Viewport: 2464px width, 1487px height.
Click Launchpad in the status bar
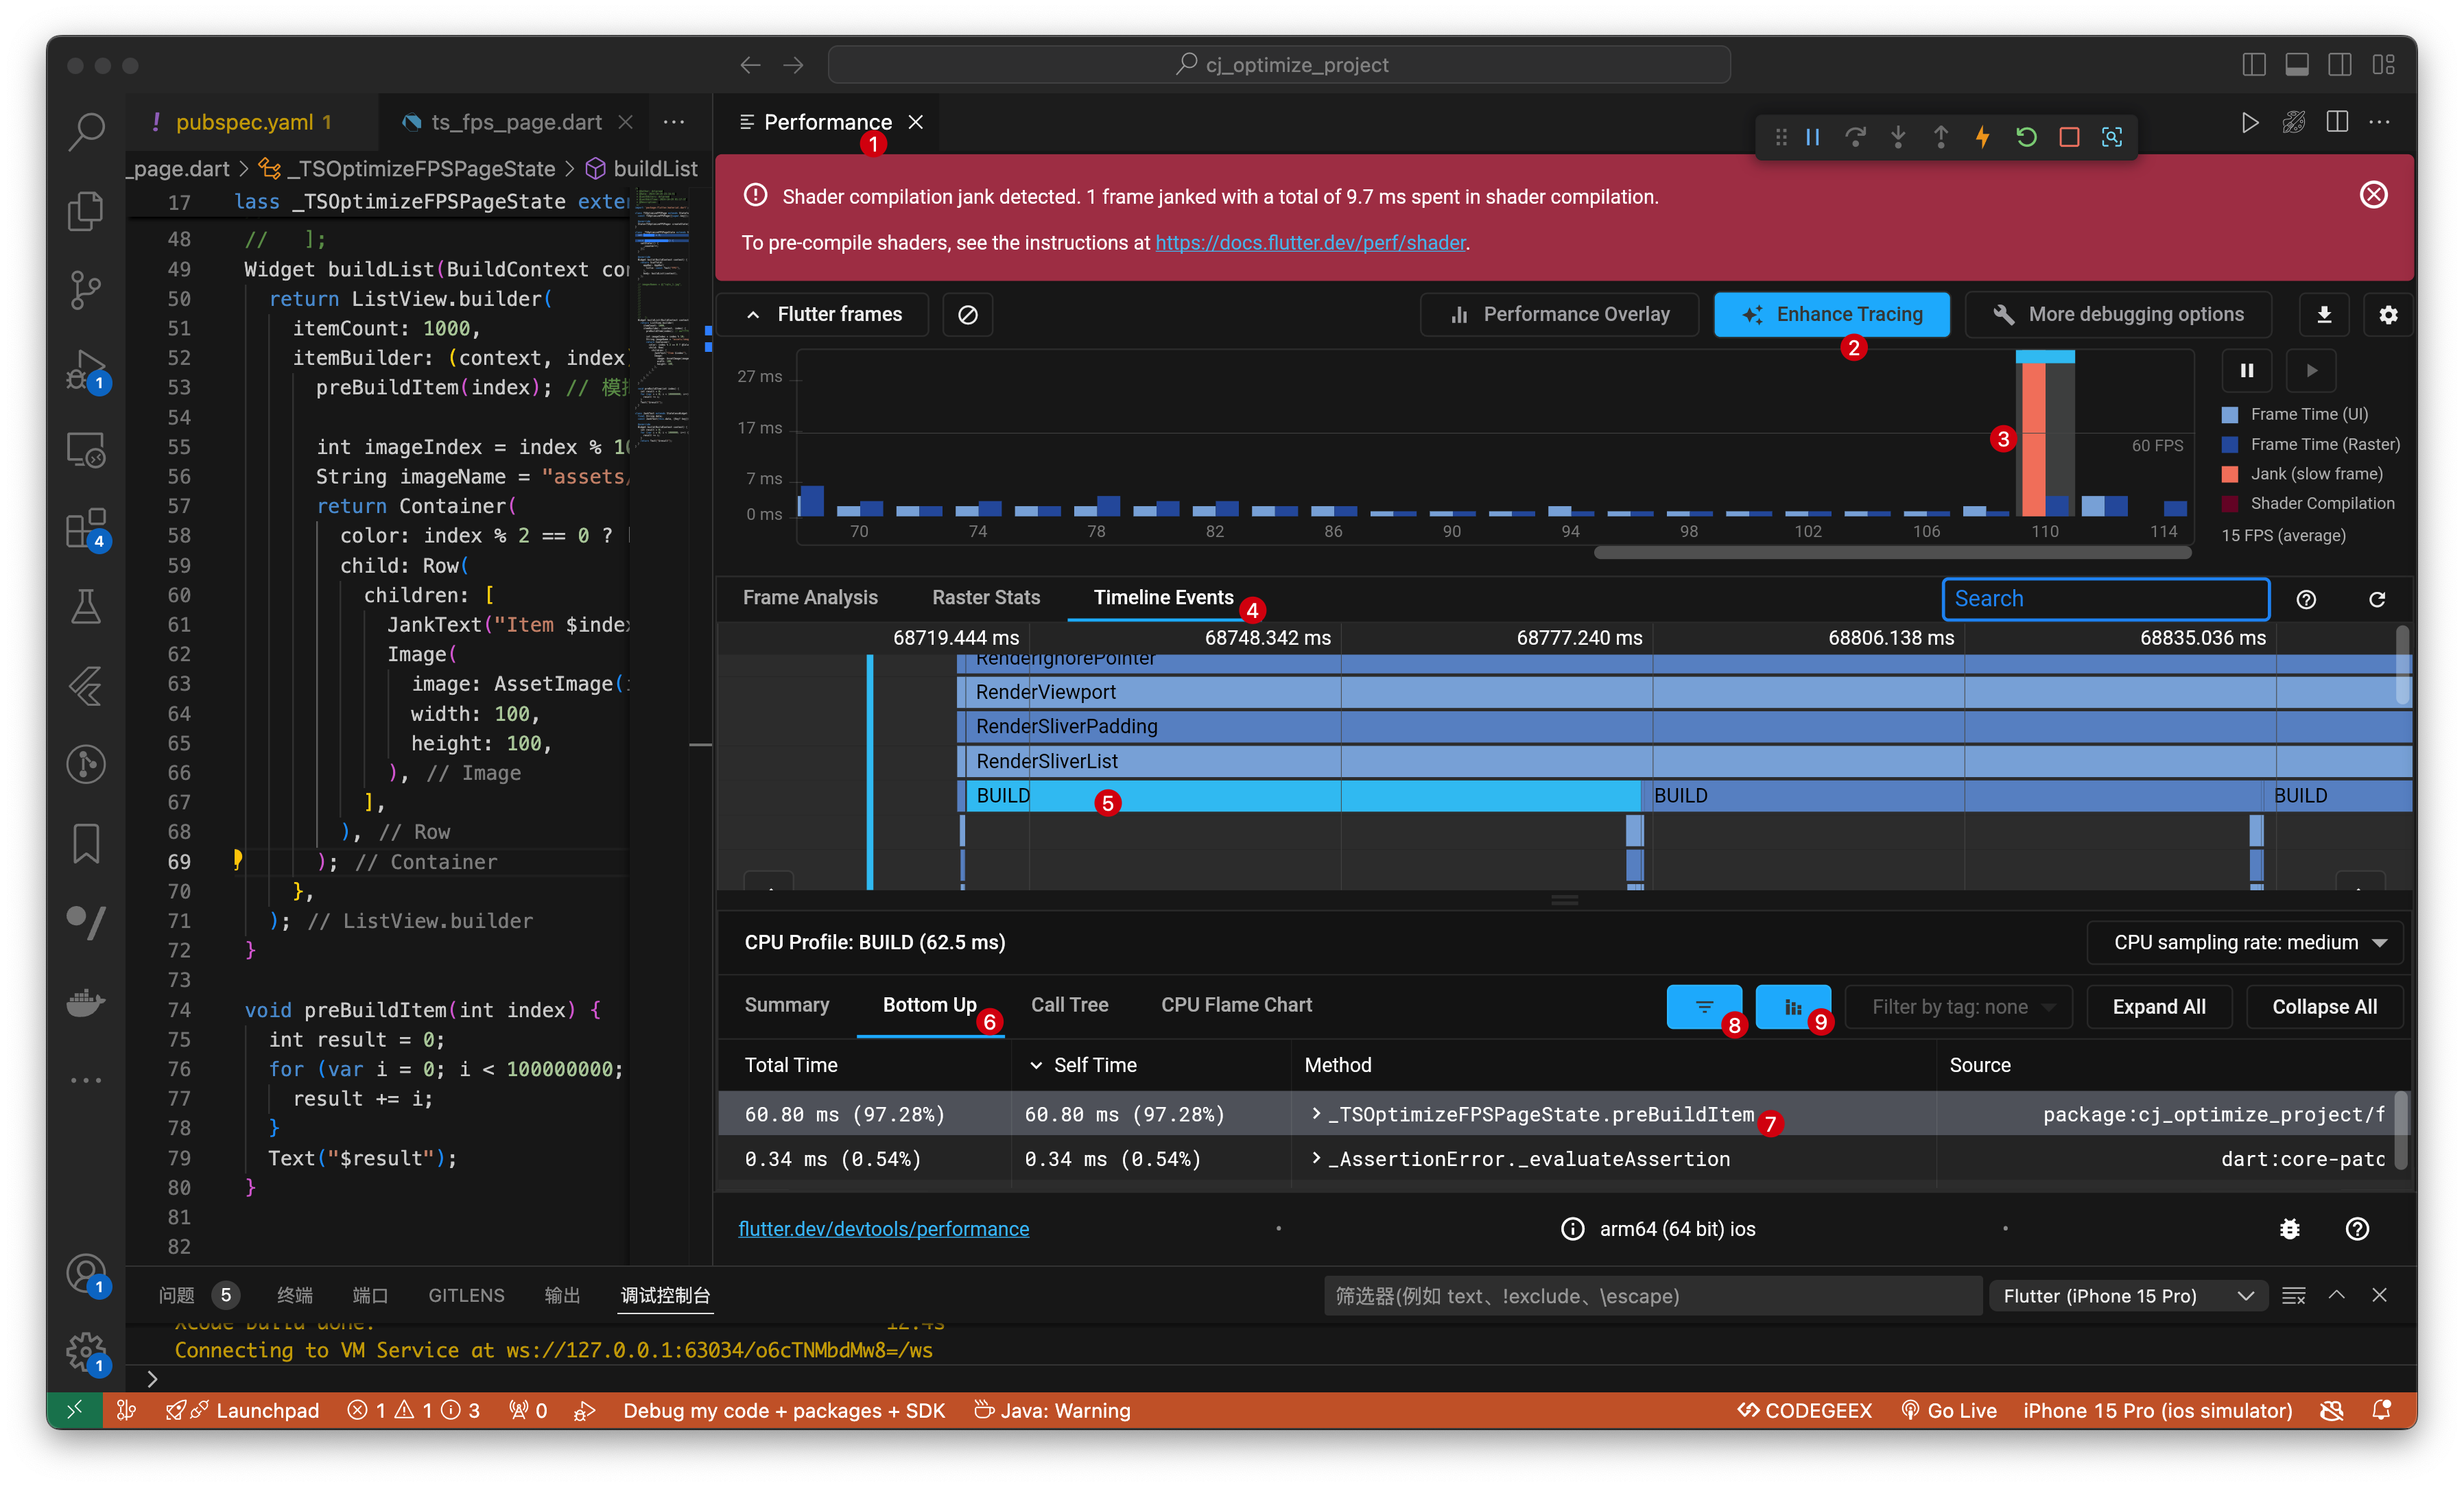pos(242,1410)
